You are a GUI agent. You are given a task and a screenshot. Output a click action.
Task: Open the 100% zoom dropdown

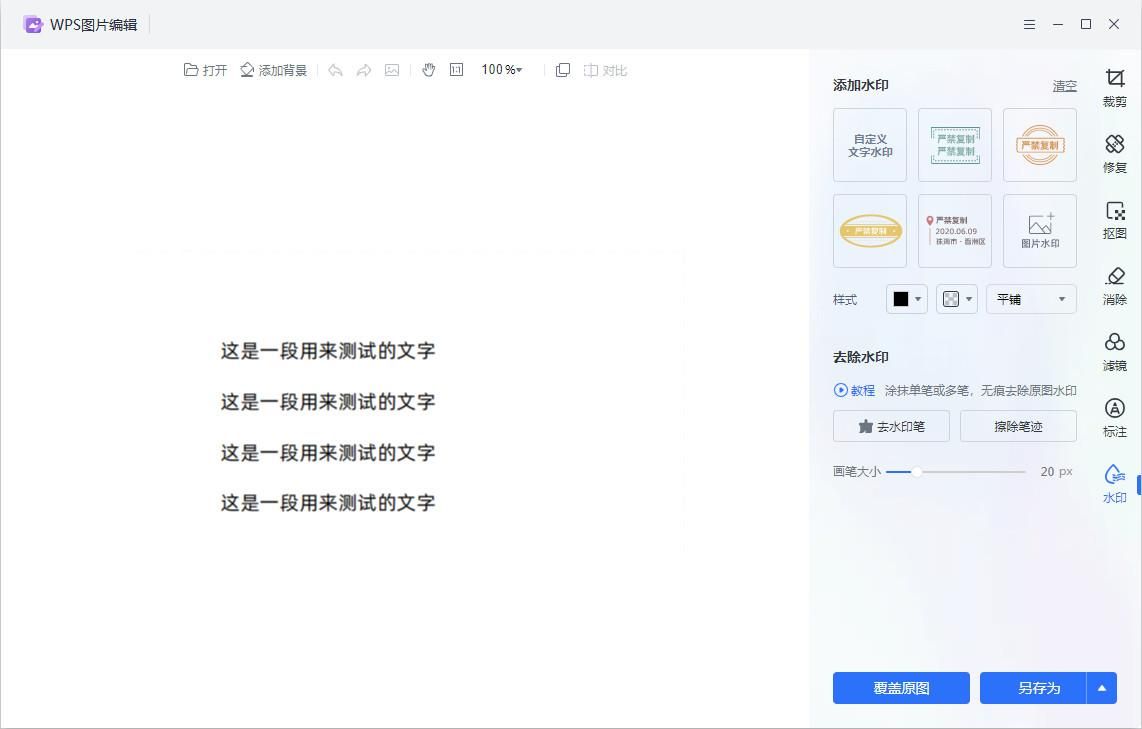point(501,70)
